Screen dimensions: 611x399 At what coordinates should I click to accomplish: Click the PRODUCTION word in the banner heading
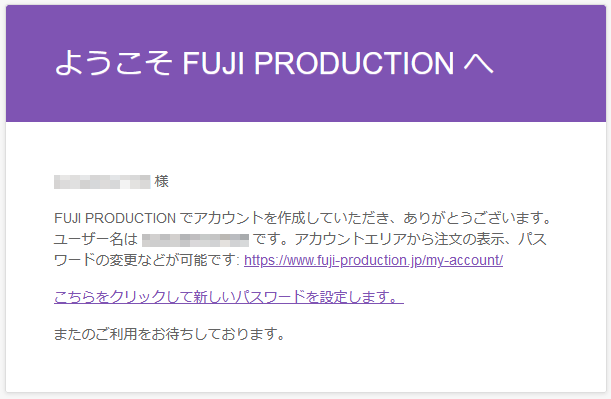[354, 63]
